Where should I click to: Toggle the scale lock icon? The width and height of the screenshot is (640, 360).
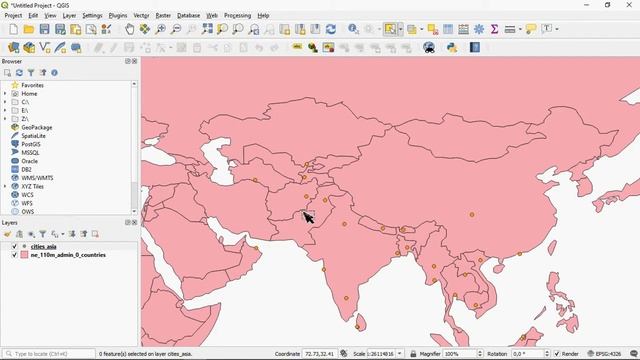click(413, 353)
